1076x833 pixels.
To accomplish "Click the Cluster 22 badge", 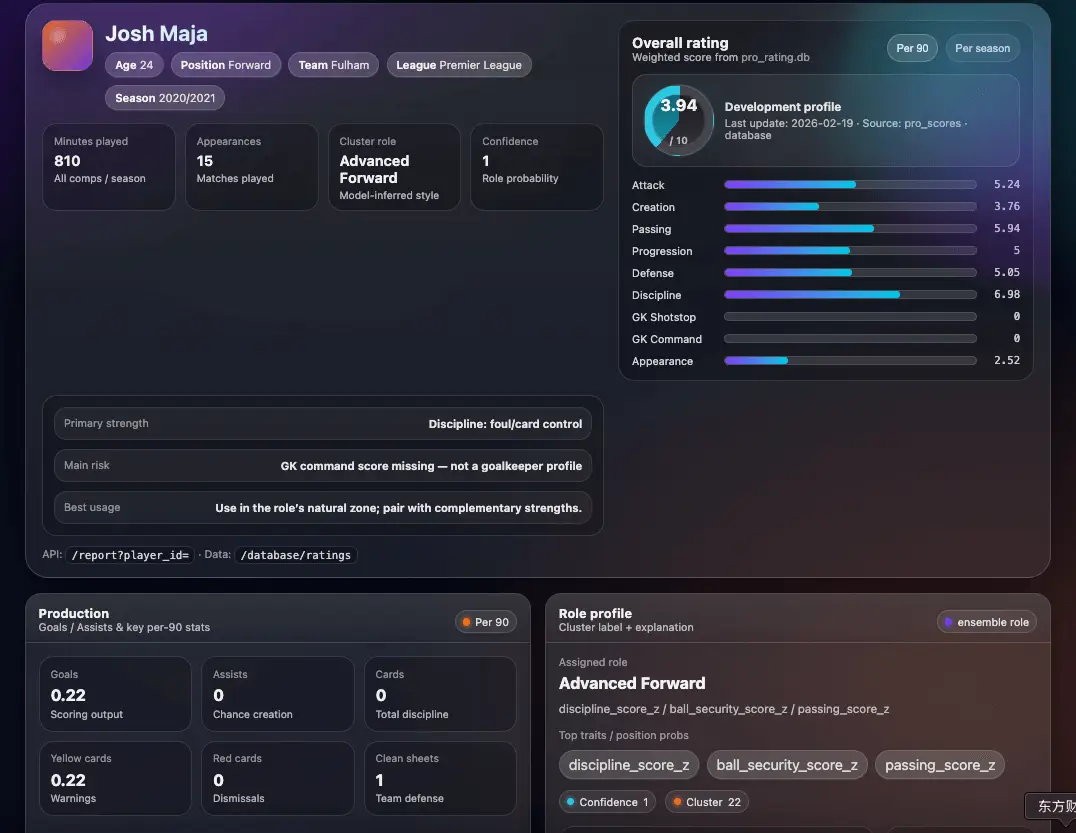I will (x=706, y=801).
